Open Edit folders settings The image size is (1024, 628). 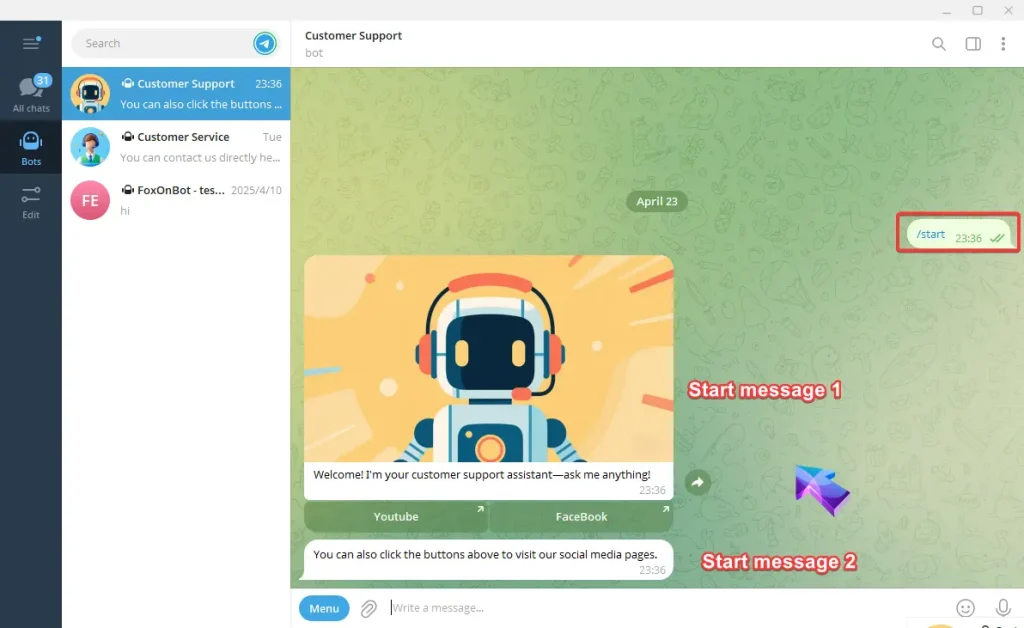point(31,202)
